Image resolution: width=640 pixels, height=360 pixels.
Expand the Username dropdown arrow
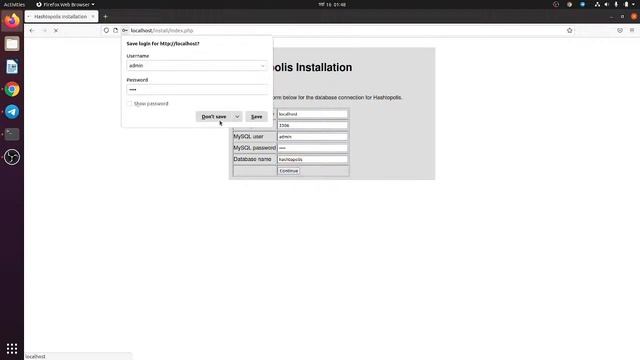tap(262, 66)
